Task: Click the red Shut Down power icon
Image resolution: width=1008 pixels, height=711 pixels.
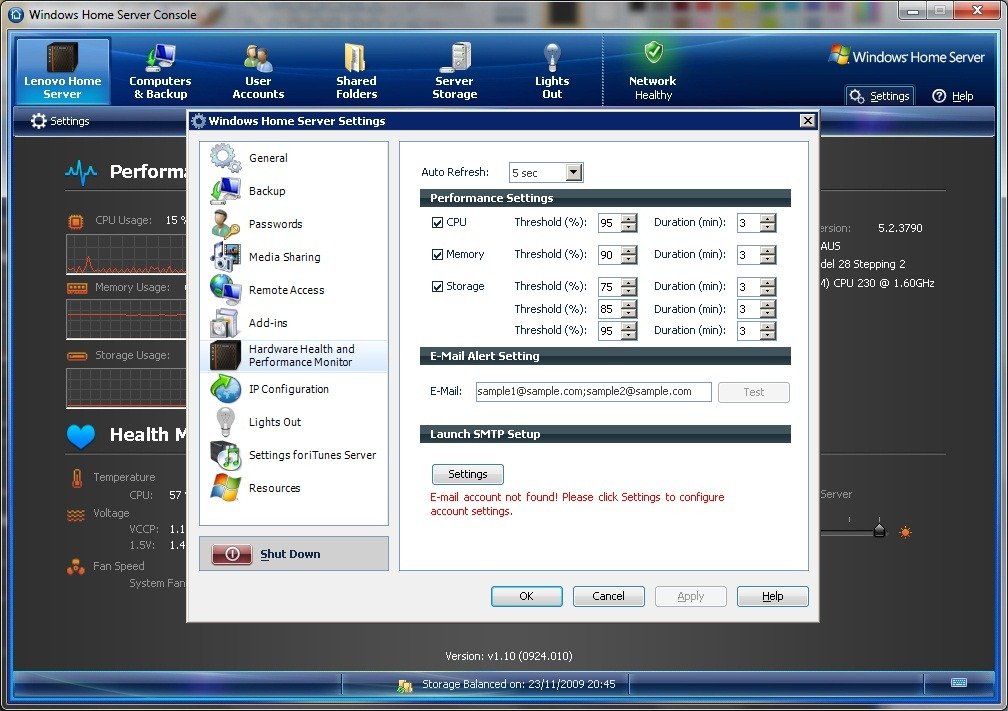Action: pos(232,554)
